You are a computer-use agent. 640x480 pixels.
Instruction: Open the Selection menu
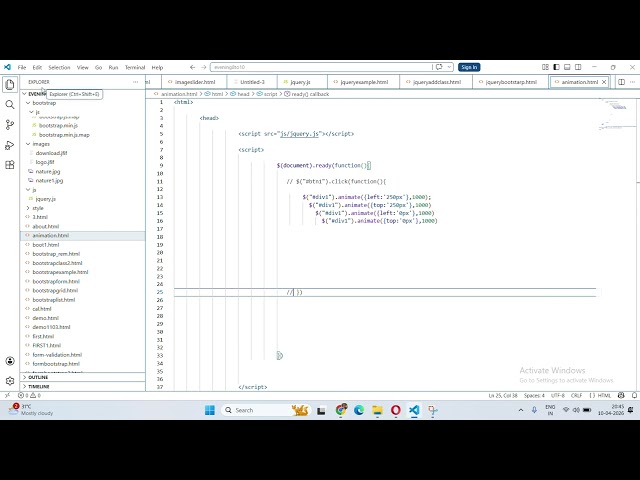pos(59,67)
